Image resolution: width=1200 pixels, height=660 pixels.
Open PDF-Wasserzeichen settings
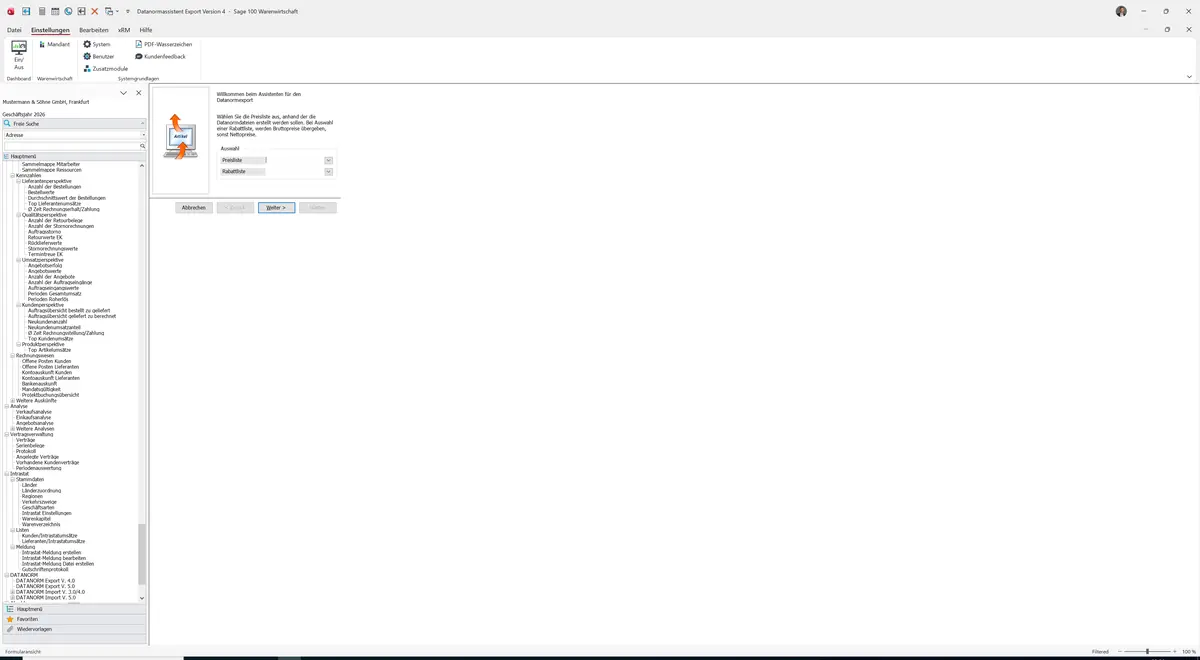point(164,44)
